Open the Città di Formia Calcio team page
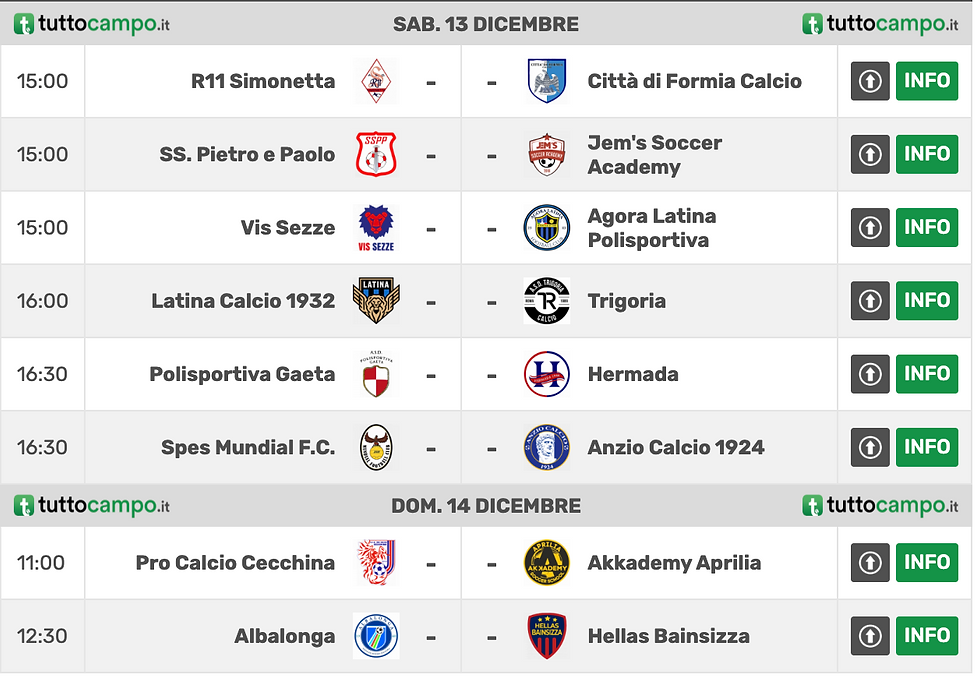980x678 pixels. [x=694, y=81]
